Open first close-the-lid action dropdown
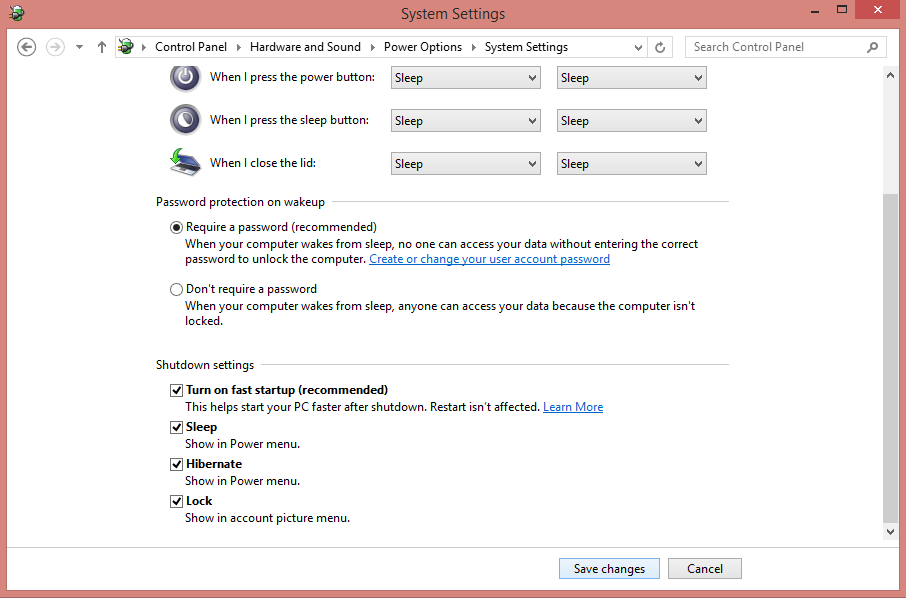 tap(466, 164)
